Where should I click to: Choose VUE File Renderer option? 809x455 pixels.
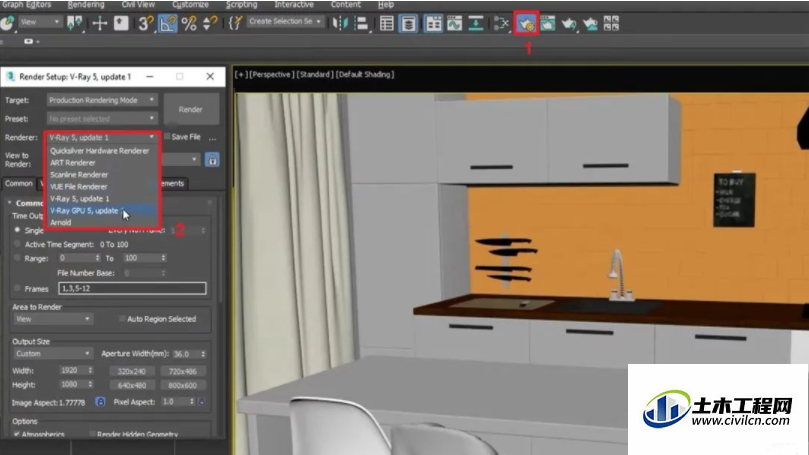[x=102, y=186]
